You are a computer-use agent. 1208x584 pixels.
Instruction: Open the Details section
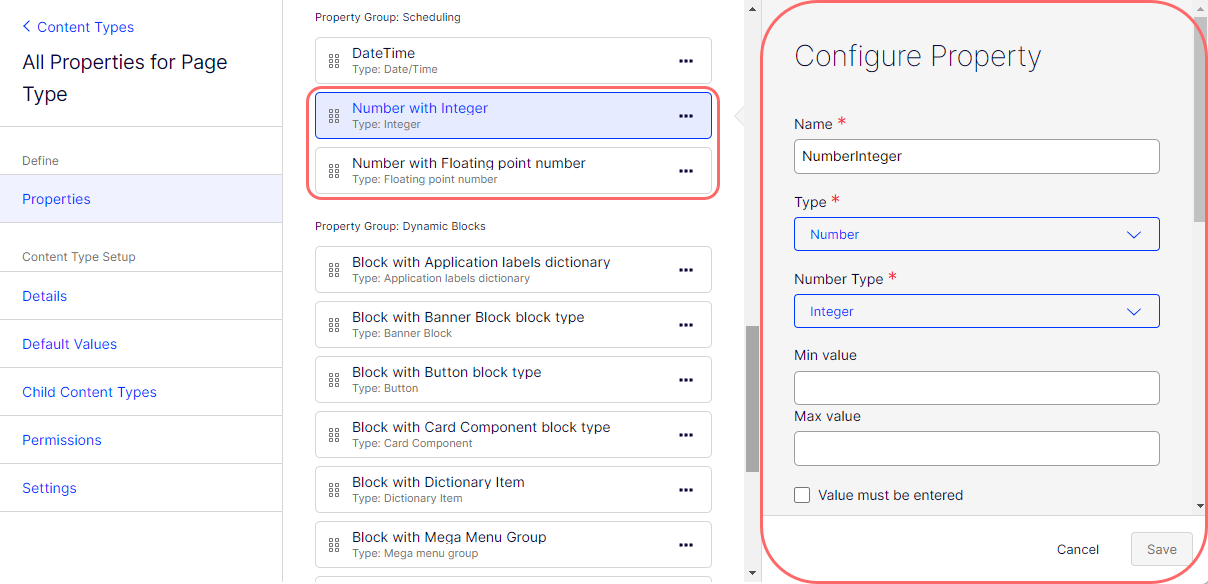[45, 296]
